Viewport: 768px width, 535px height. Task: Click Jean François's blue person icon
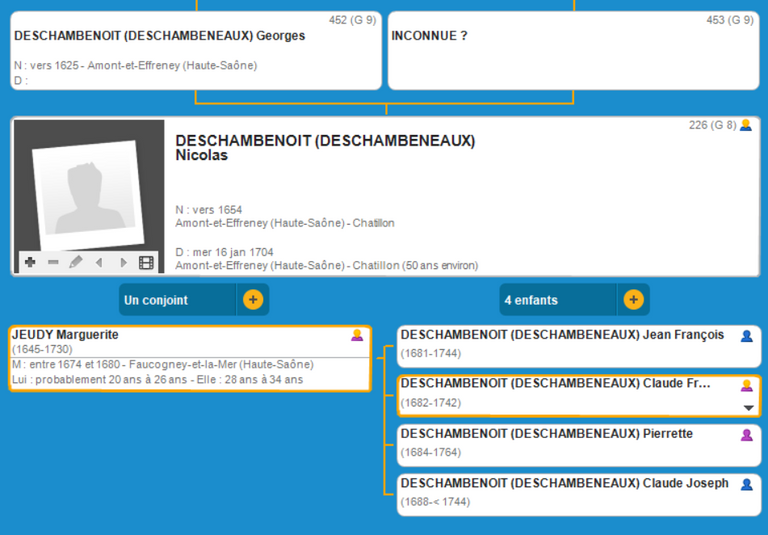(x=746, y=336)
